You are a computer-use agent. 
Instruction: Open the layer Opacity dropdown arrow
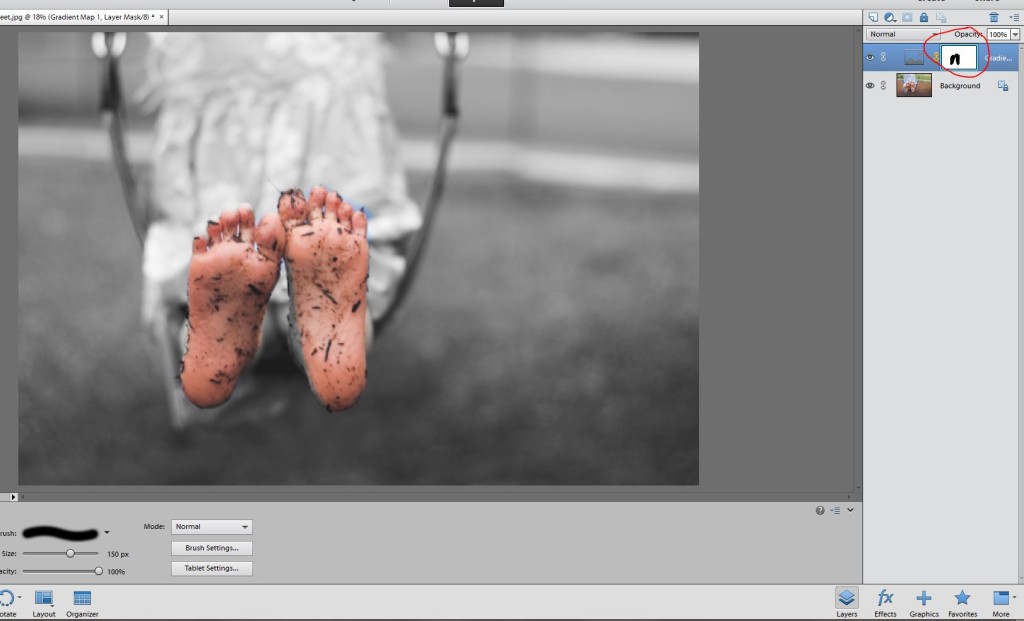point(1016,34)
